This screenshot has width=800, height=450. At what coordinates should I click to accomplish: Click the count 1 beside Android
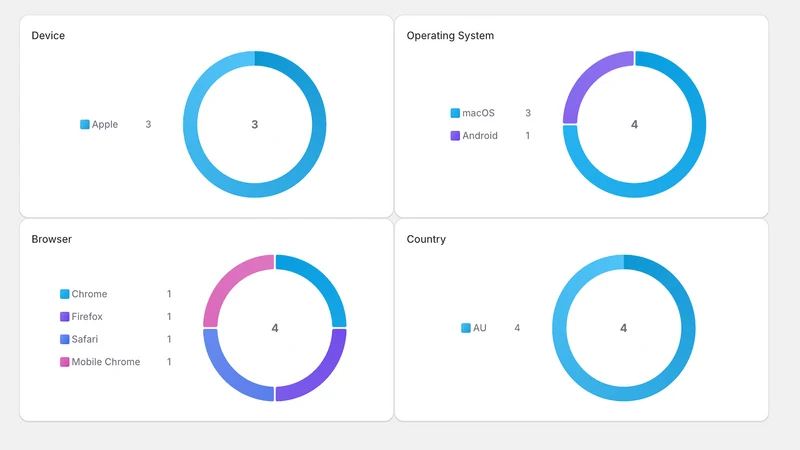[x=528, y=135]
